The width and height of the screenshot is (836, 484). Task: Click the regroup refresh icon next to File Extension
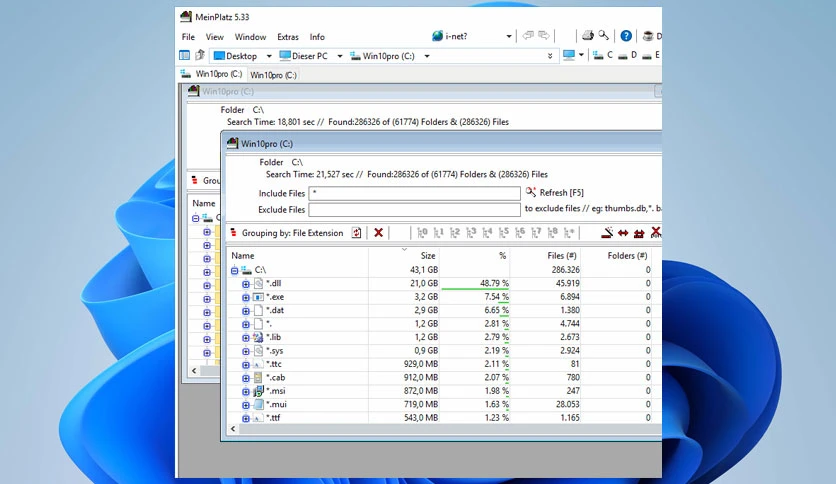point(356,232)
